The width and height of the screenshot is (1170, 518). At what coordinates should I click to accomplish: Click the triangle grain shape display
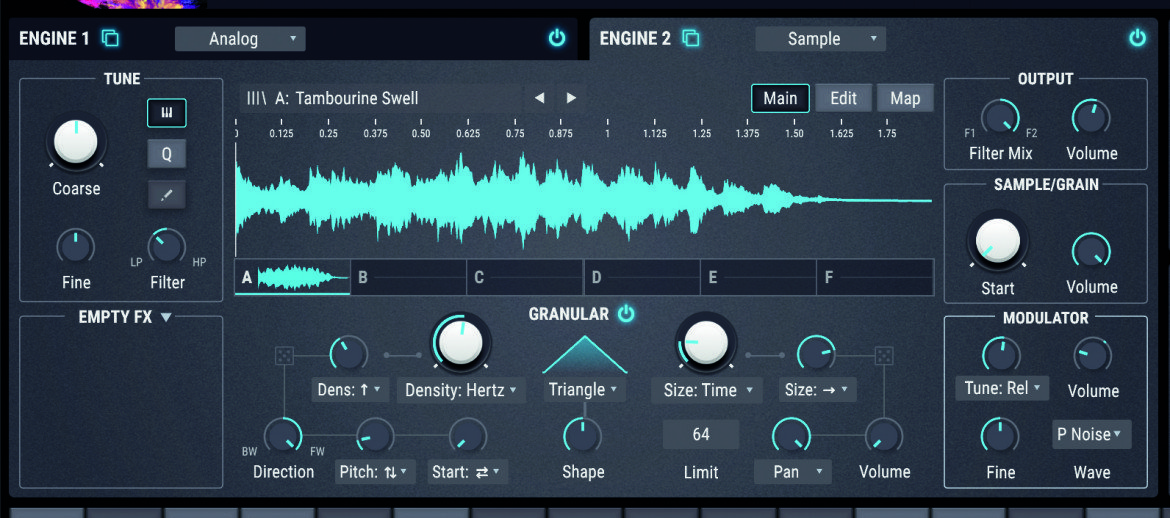pyautogui.click(x=584, y=355)
